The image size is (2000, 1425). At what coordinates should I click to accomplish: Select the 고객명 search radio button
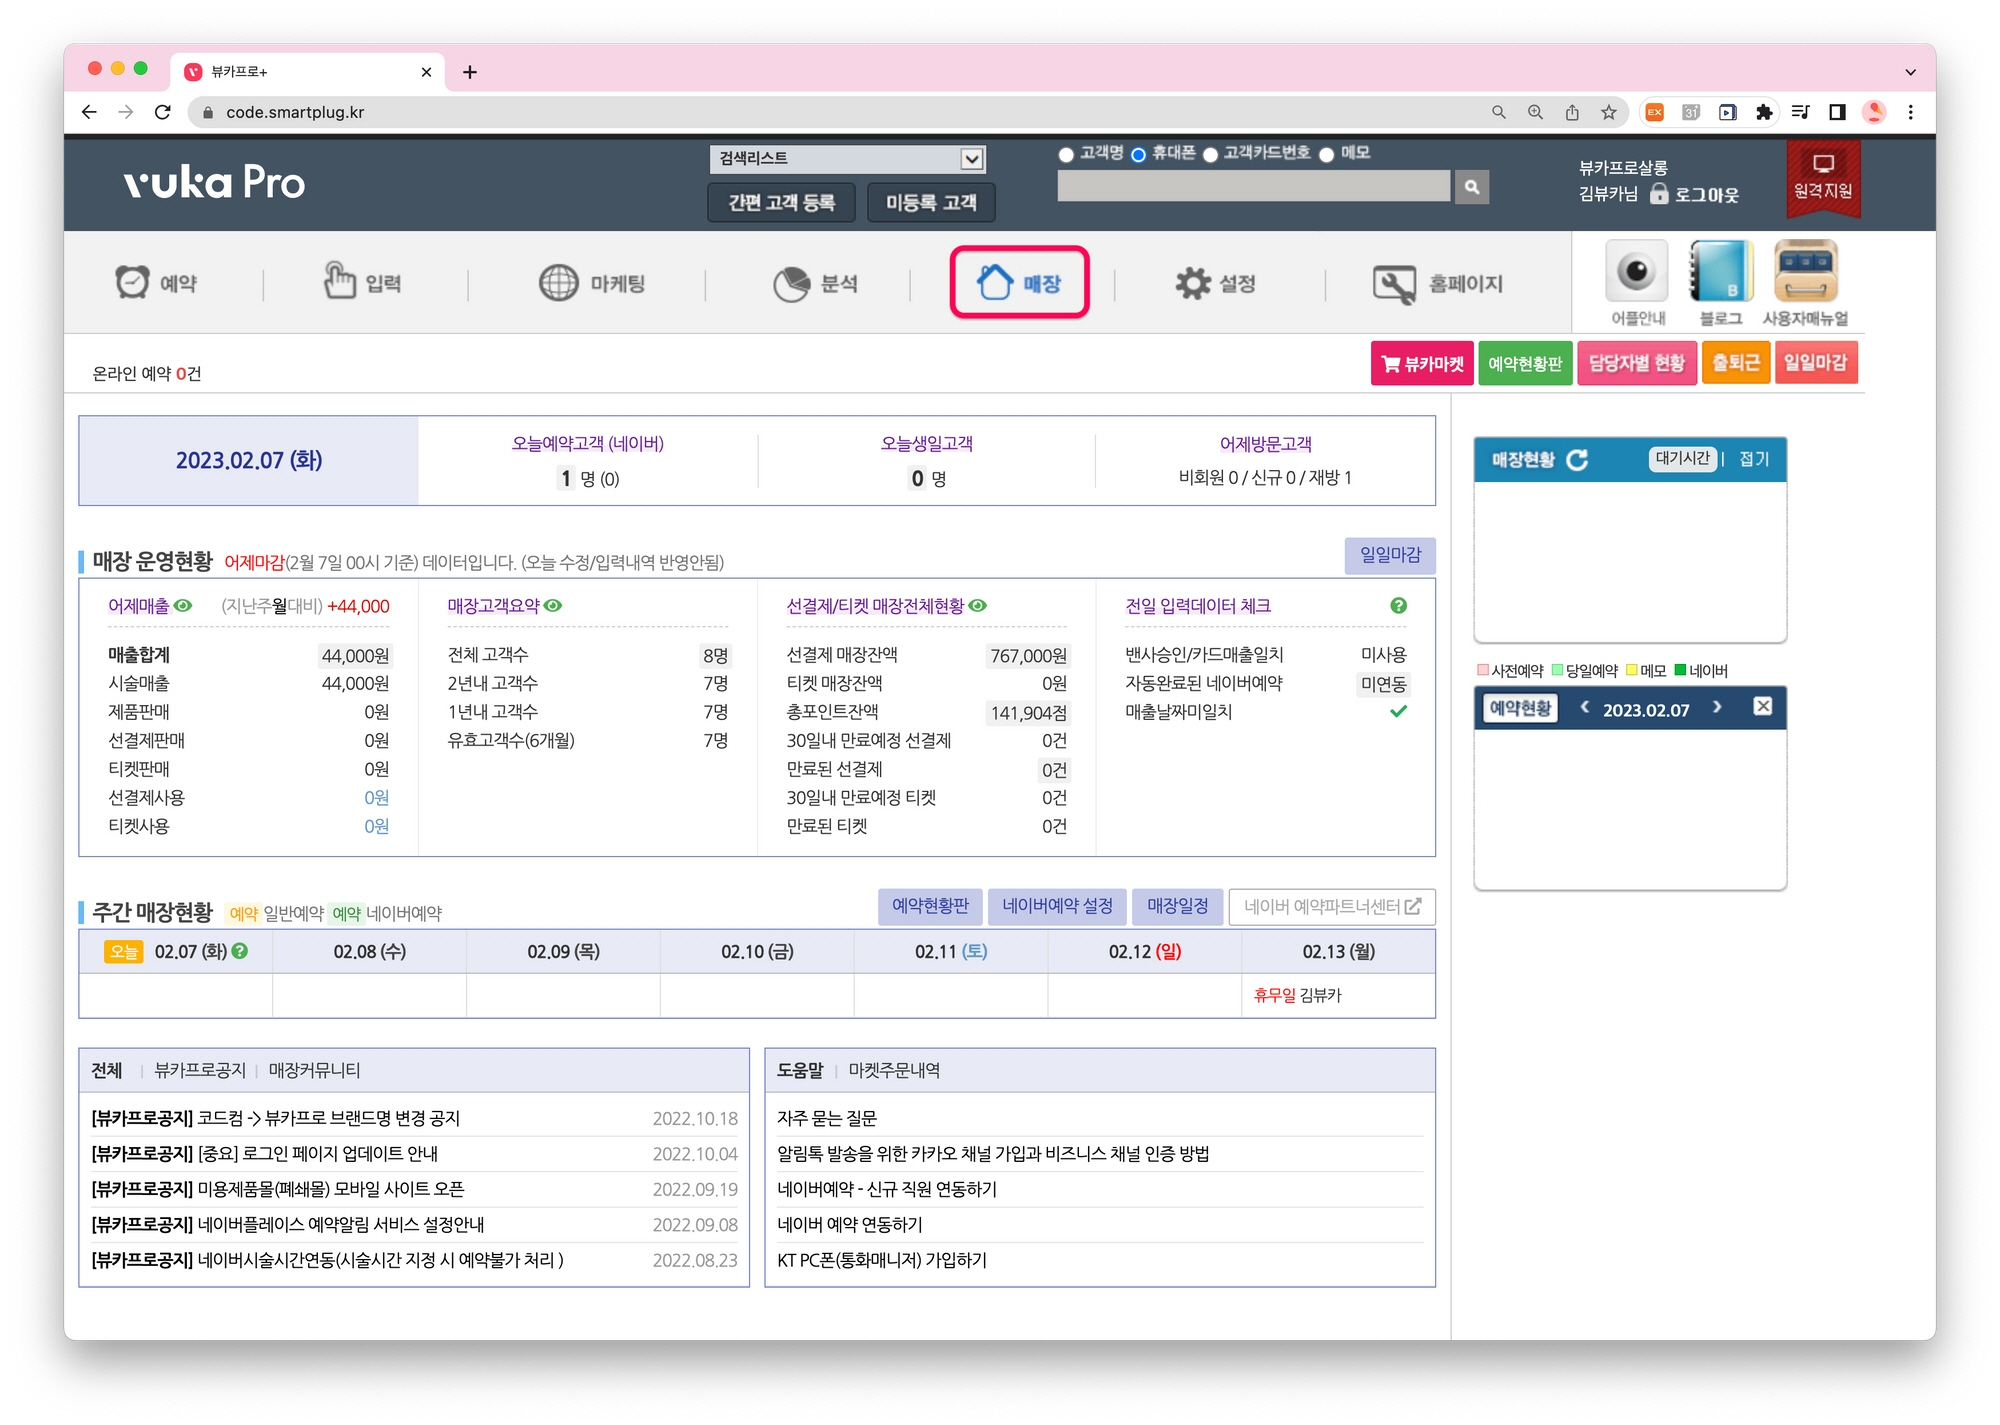tap(1066, 154)
